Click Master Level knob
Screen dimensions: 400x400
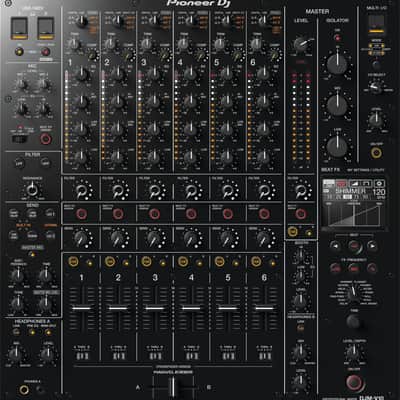tap(301, 44)
